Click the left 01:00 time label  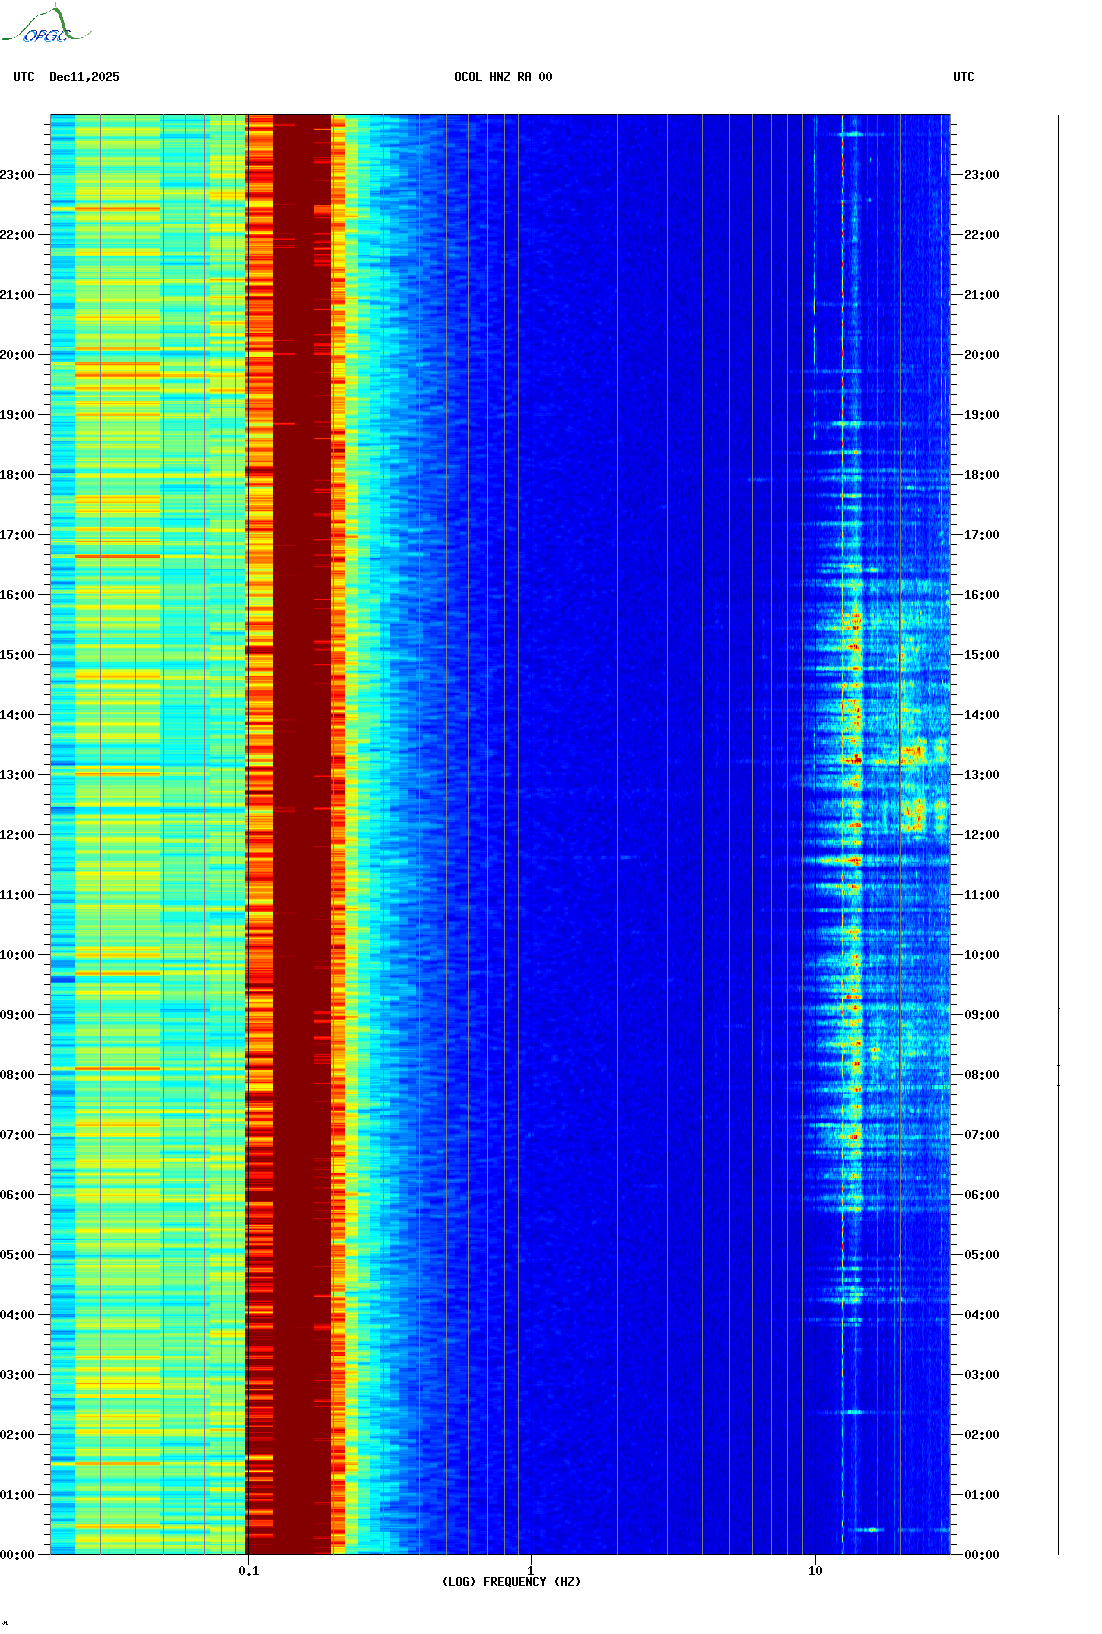click(x=17, y=1495)
